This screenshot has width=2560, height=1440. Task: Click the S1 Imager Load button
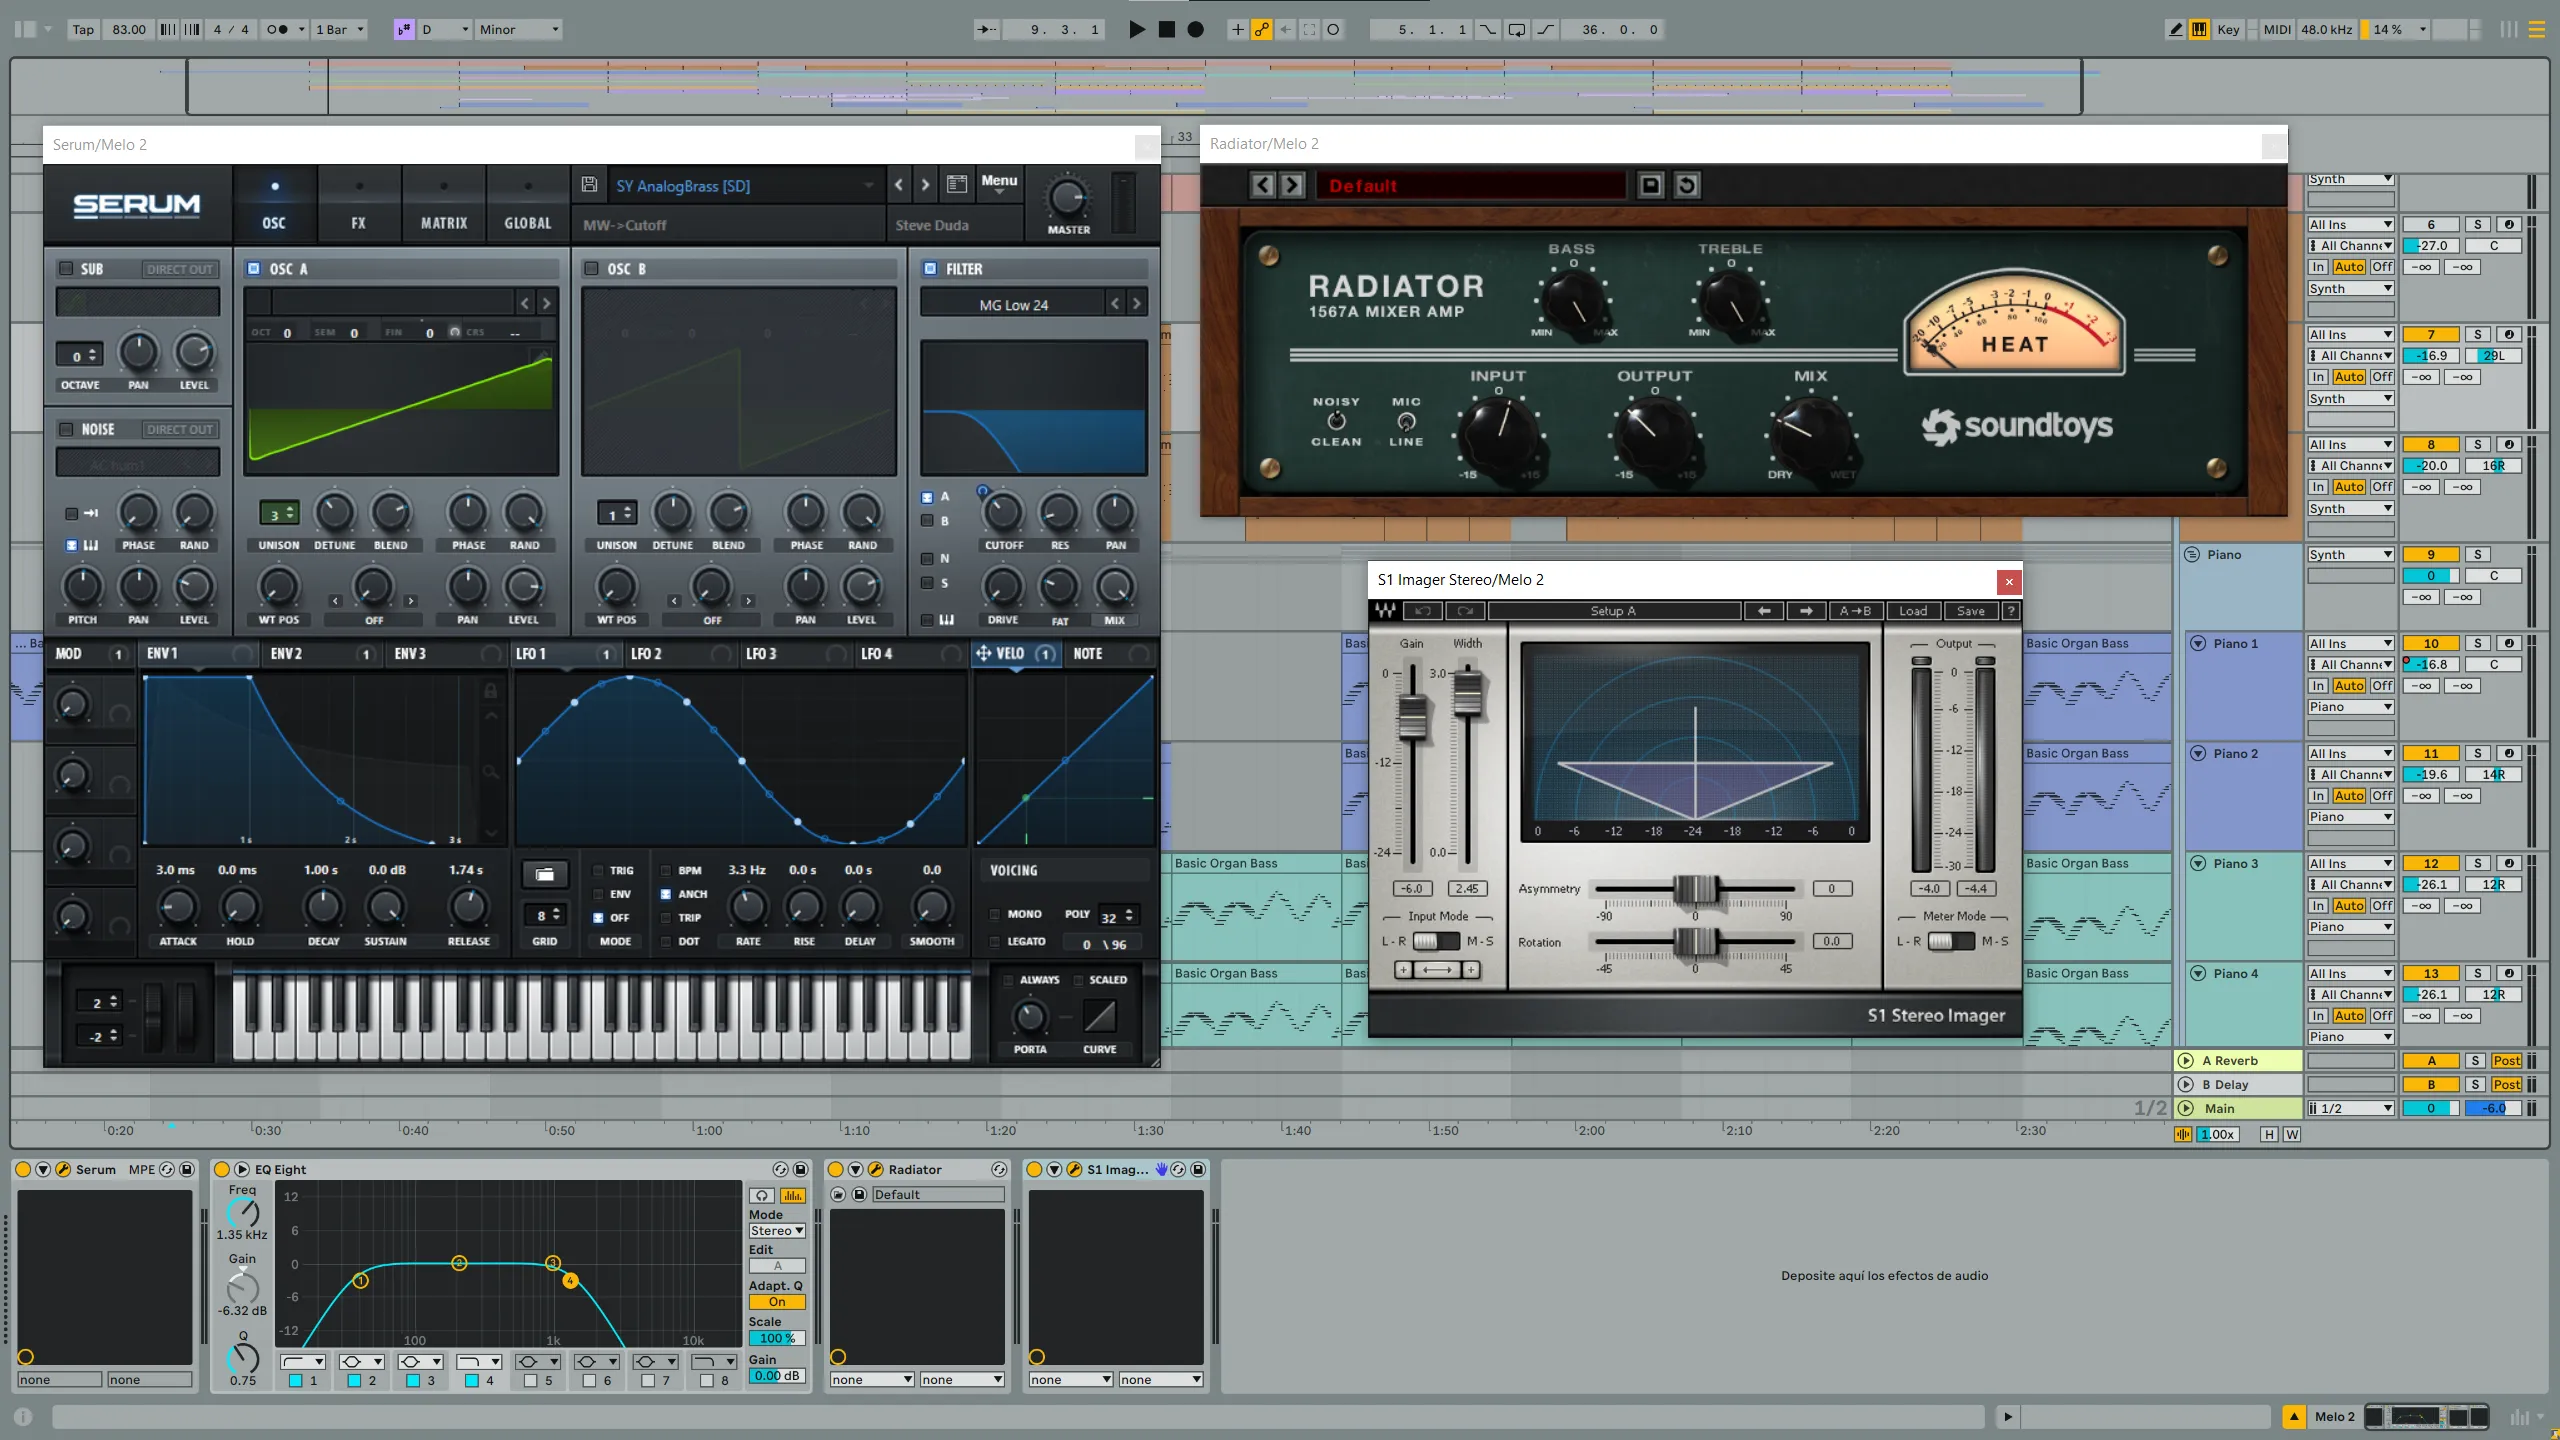(1913, 611)
